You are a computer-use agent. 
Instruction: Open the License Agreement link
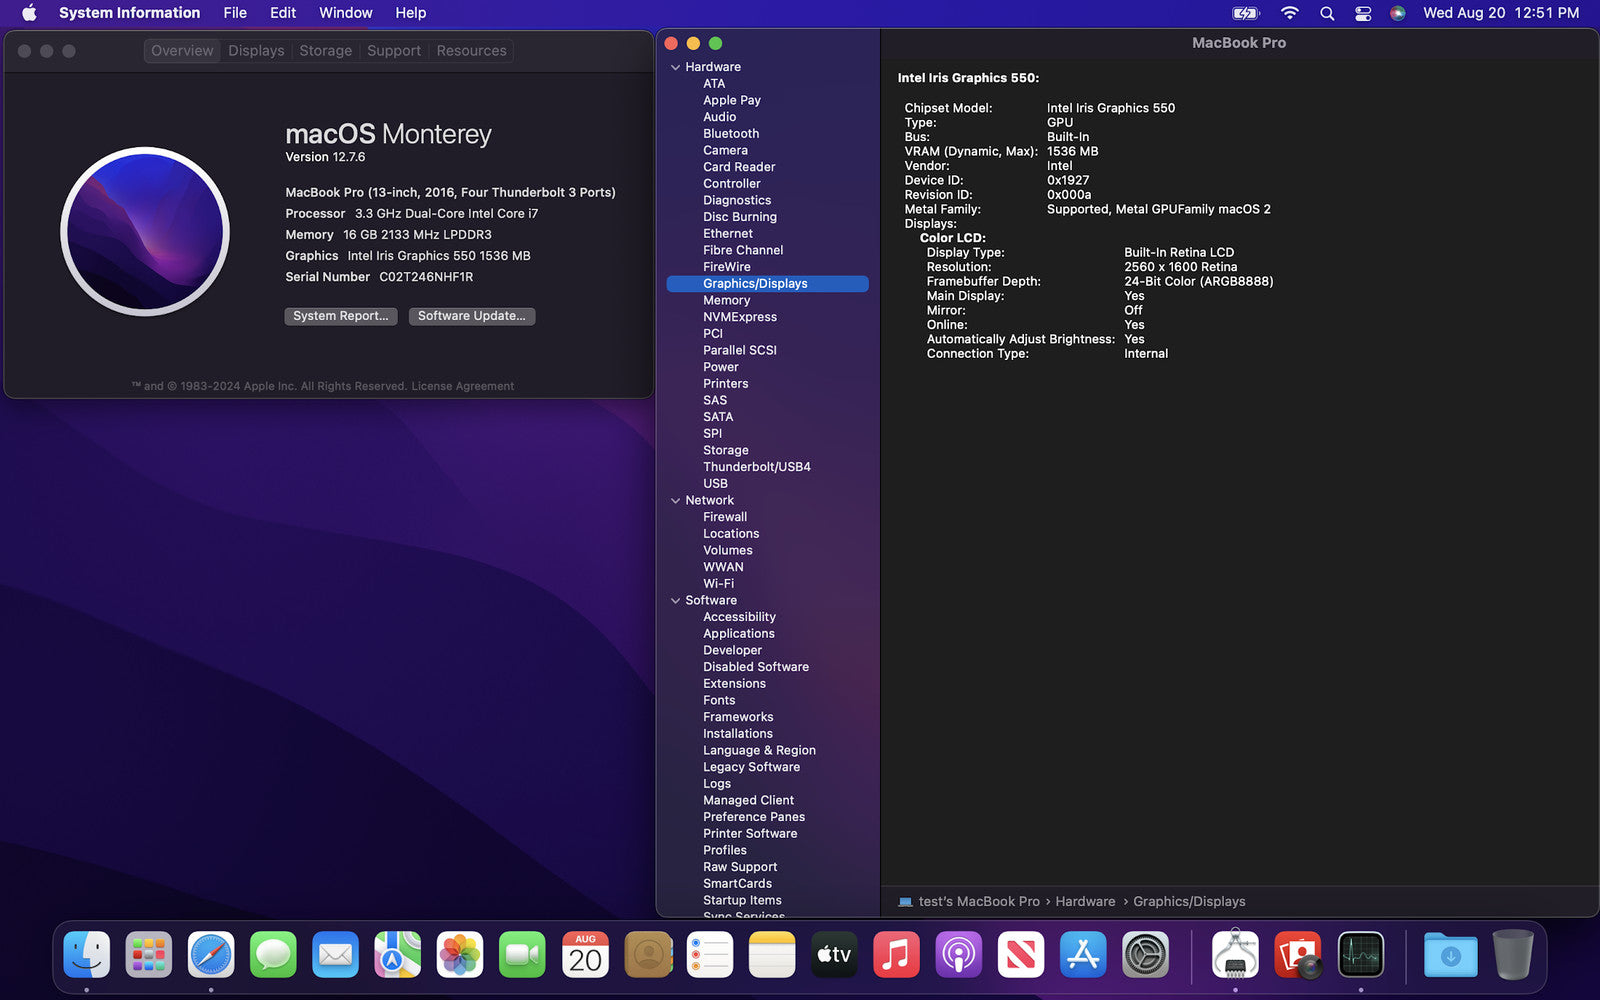coord(463,386)
